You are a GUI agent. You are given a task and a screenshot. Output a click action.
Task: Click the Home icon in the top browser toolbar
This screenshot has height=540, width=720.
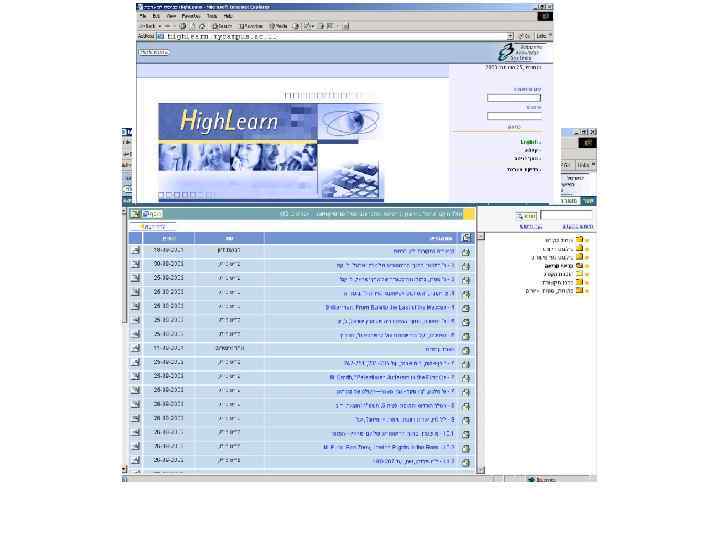(x=202, y=26)
